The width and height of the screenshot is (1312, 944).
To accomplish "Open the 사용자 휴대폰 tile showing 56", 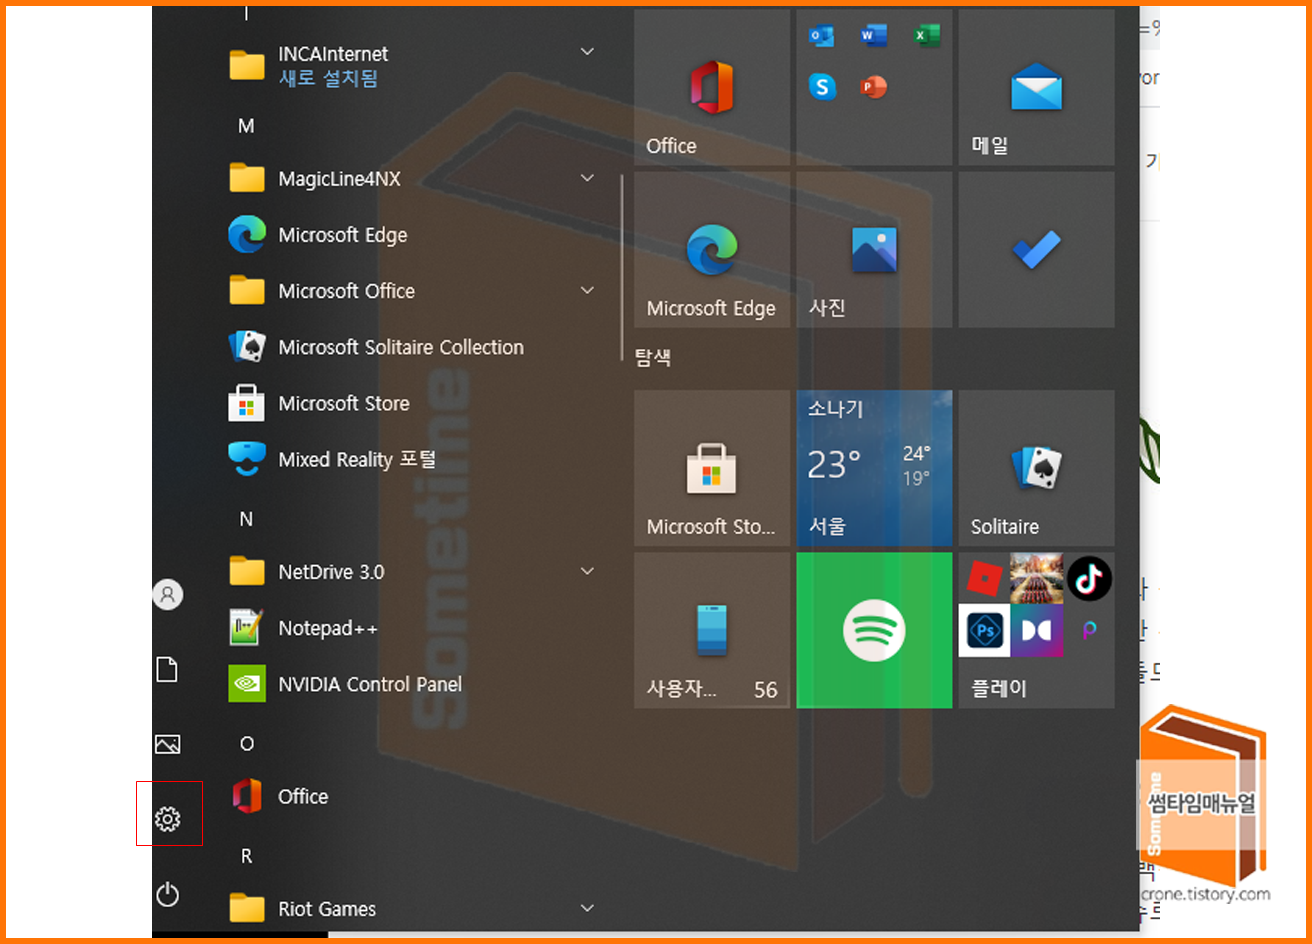I will (x=712, y=630).
